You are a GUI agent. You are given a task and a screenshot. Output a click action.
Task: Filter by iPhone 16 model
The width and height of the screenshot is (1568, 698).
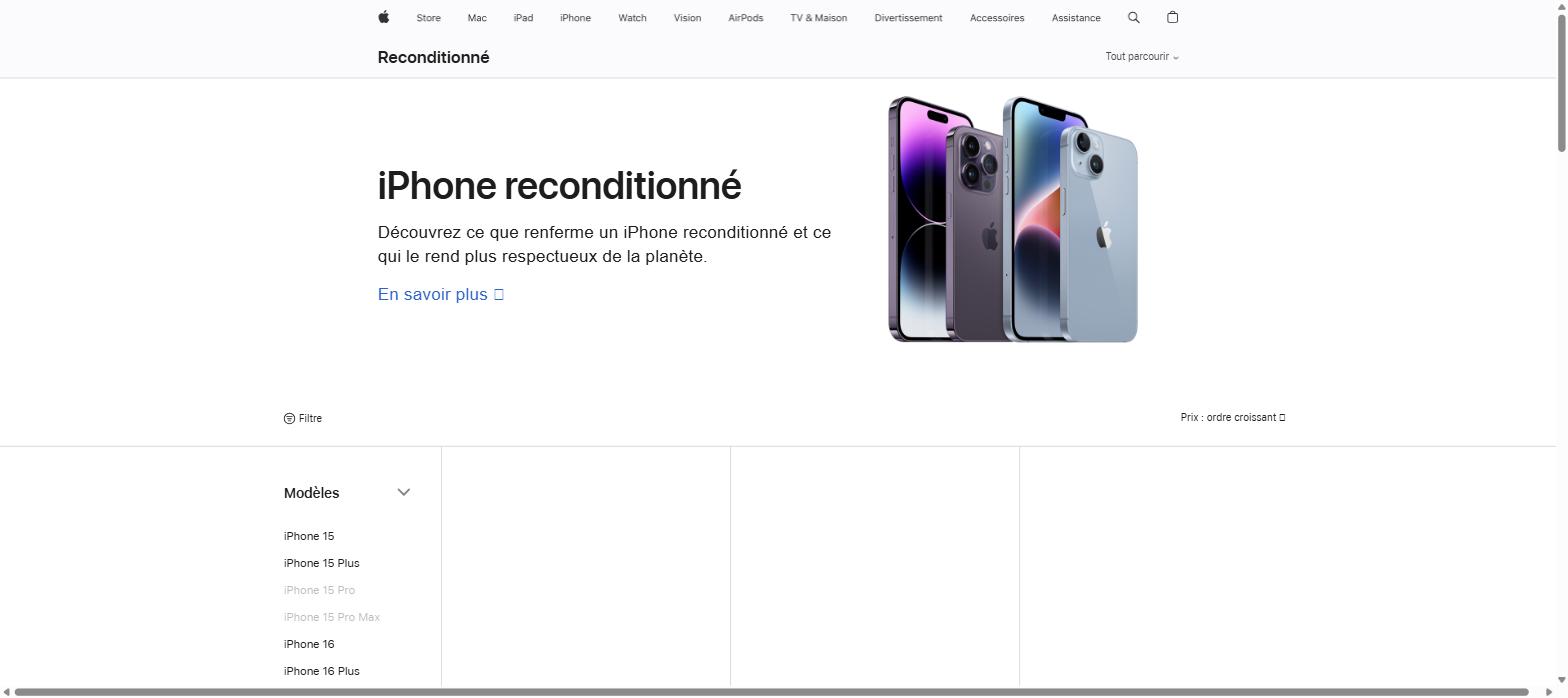(x=309, y=644)
